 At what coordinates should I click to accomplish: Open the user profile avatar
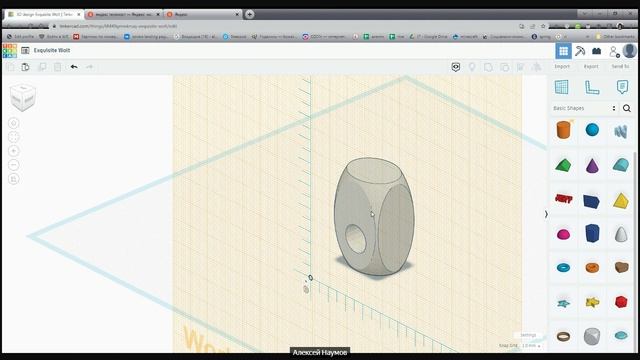pos(630,51)
